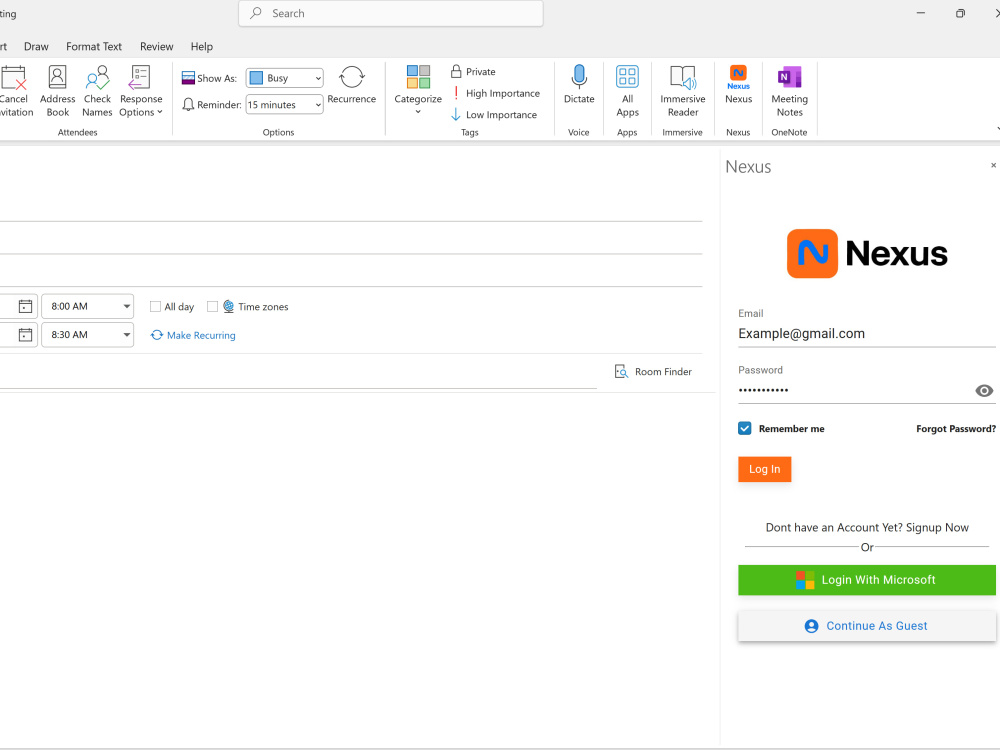Select Continue As Guest
This screenshot has height=750, width=1000.
tap(867, 626)
